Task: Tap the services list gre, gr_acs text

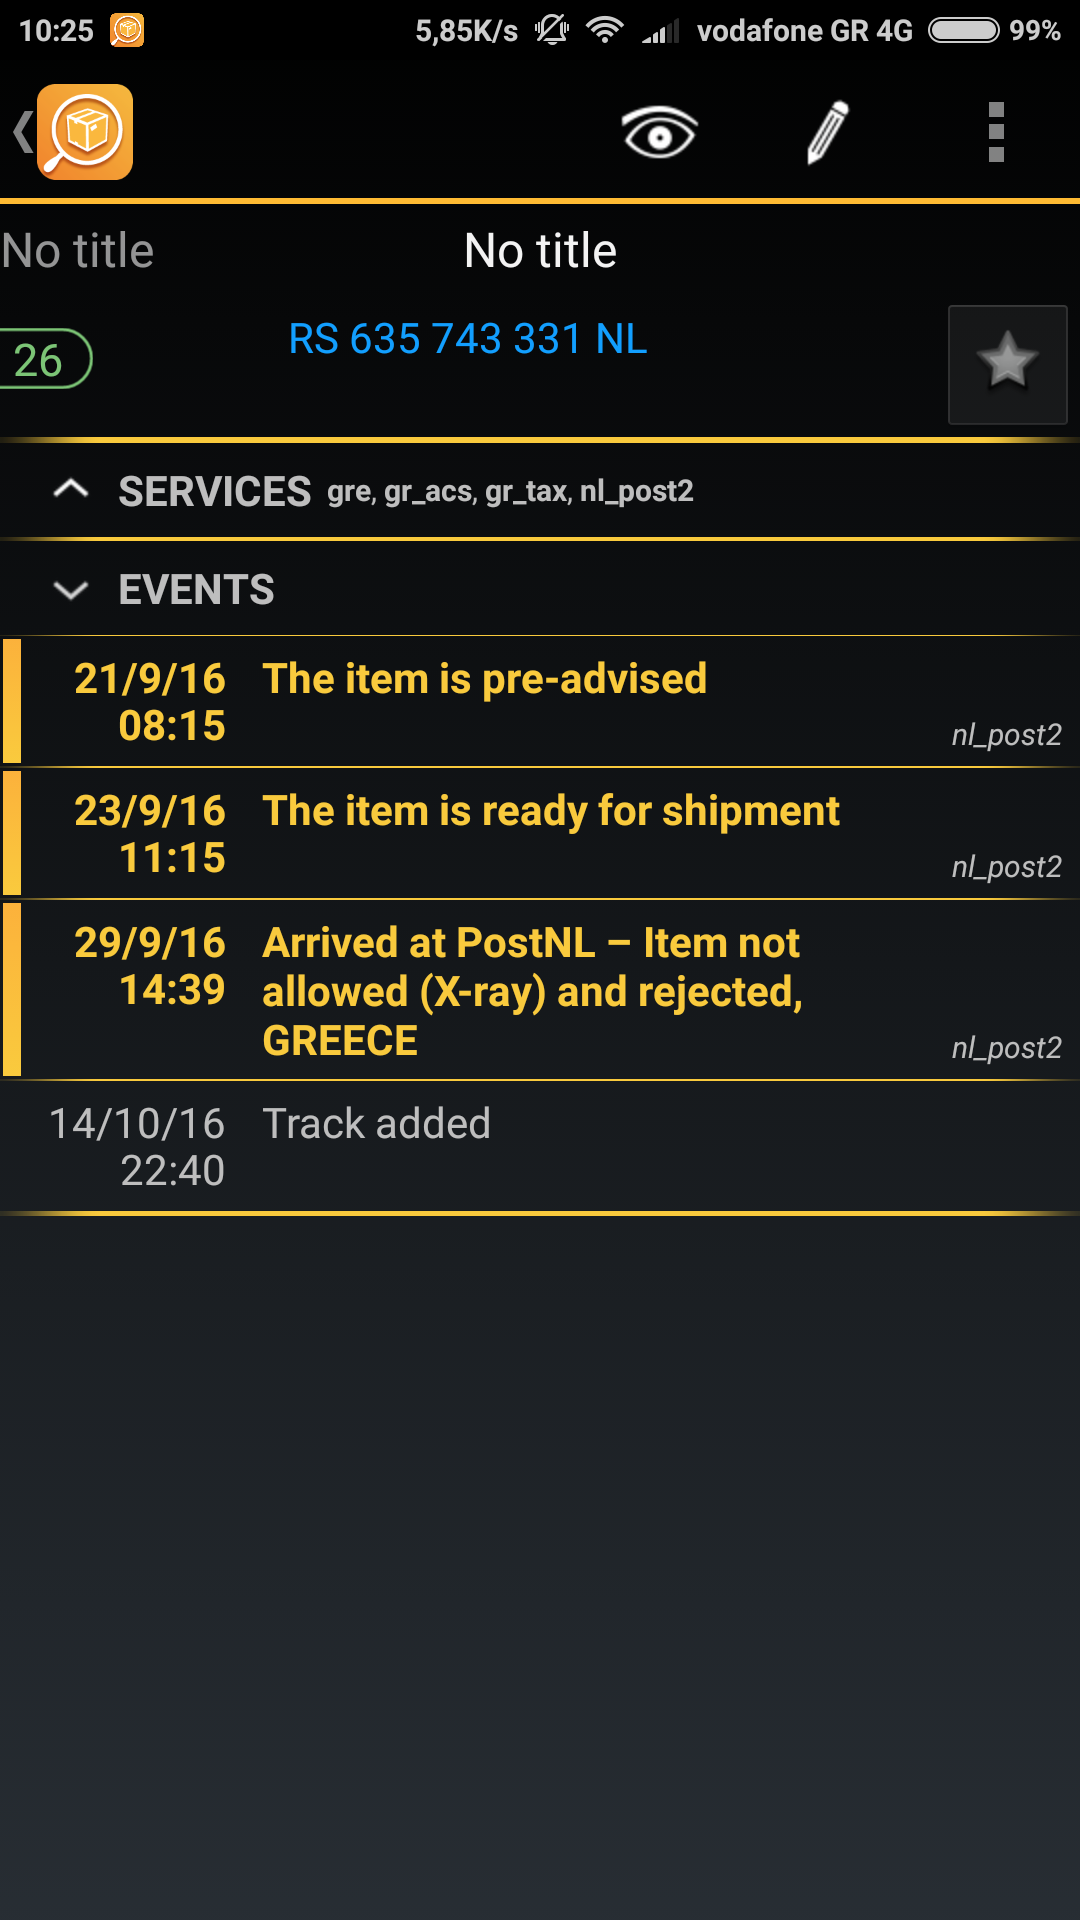Action: click(x=510, y=492)
